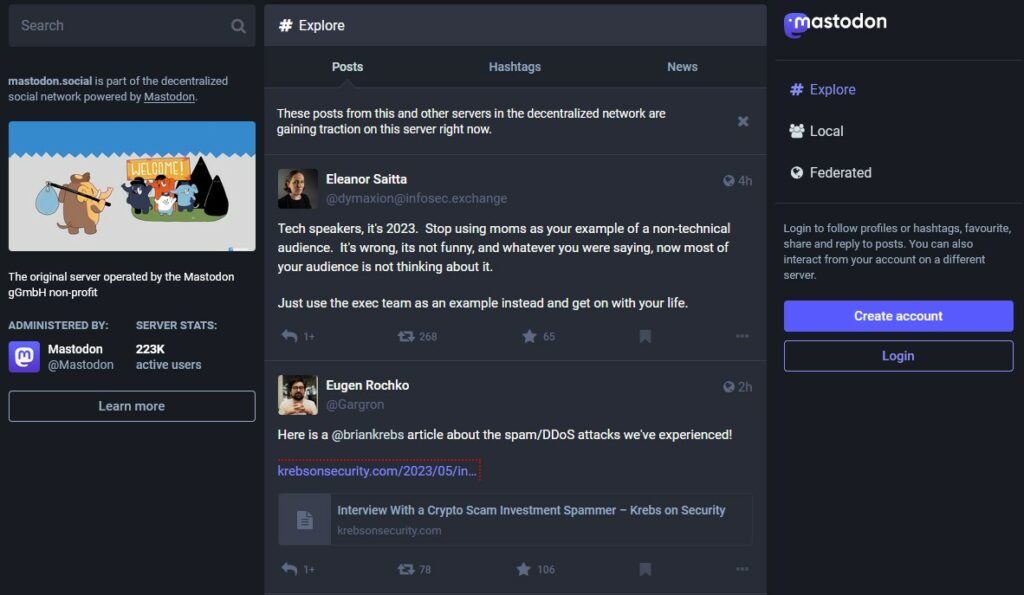Open more options on Eleanor Saitta's post
1024x595 pixels.
coord(742,336)
